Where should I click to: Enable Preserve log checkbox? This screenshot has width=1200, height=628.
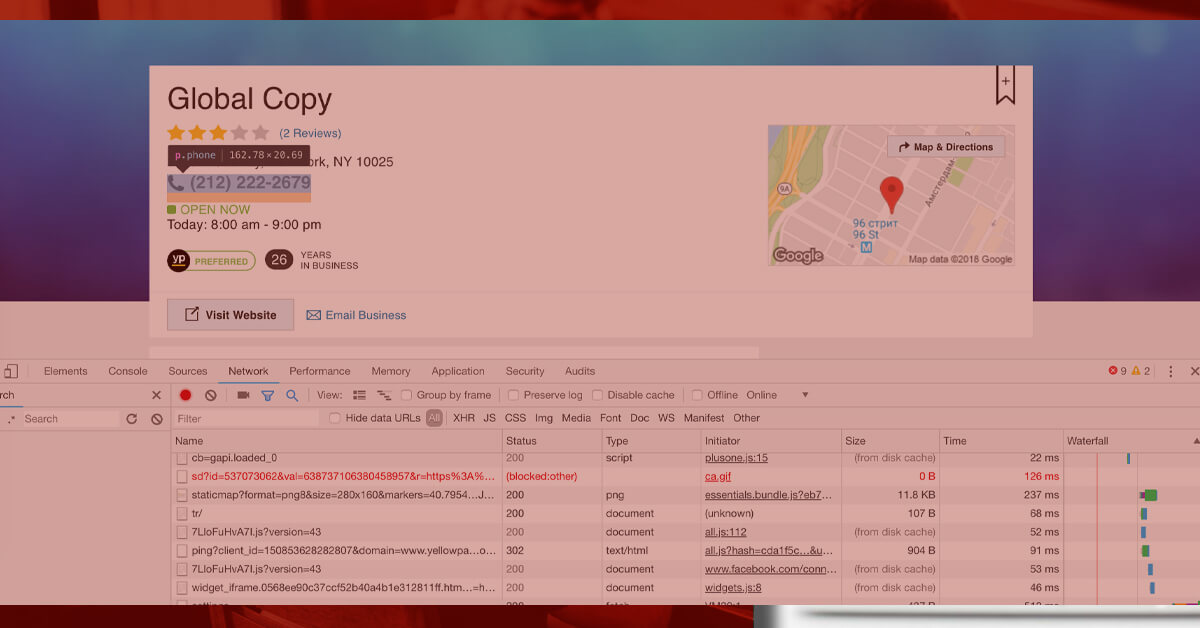point(513,395)
